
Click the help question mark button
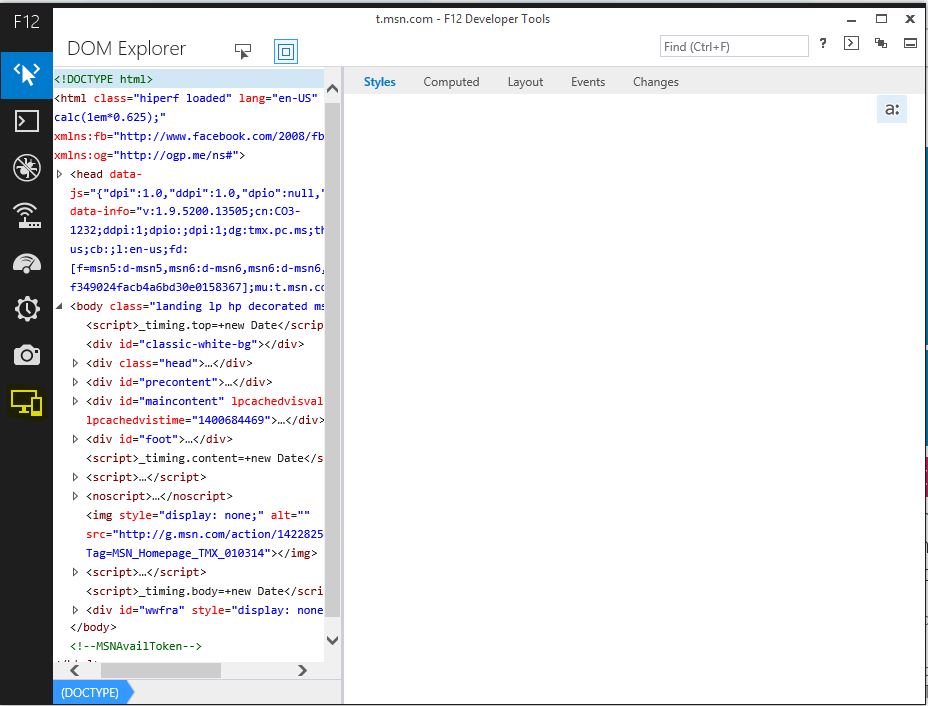(823, 44)
